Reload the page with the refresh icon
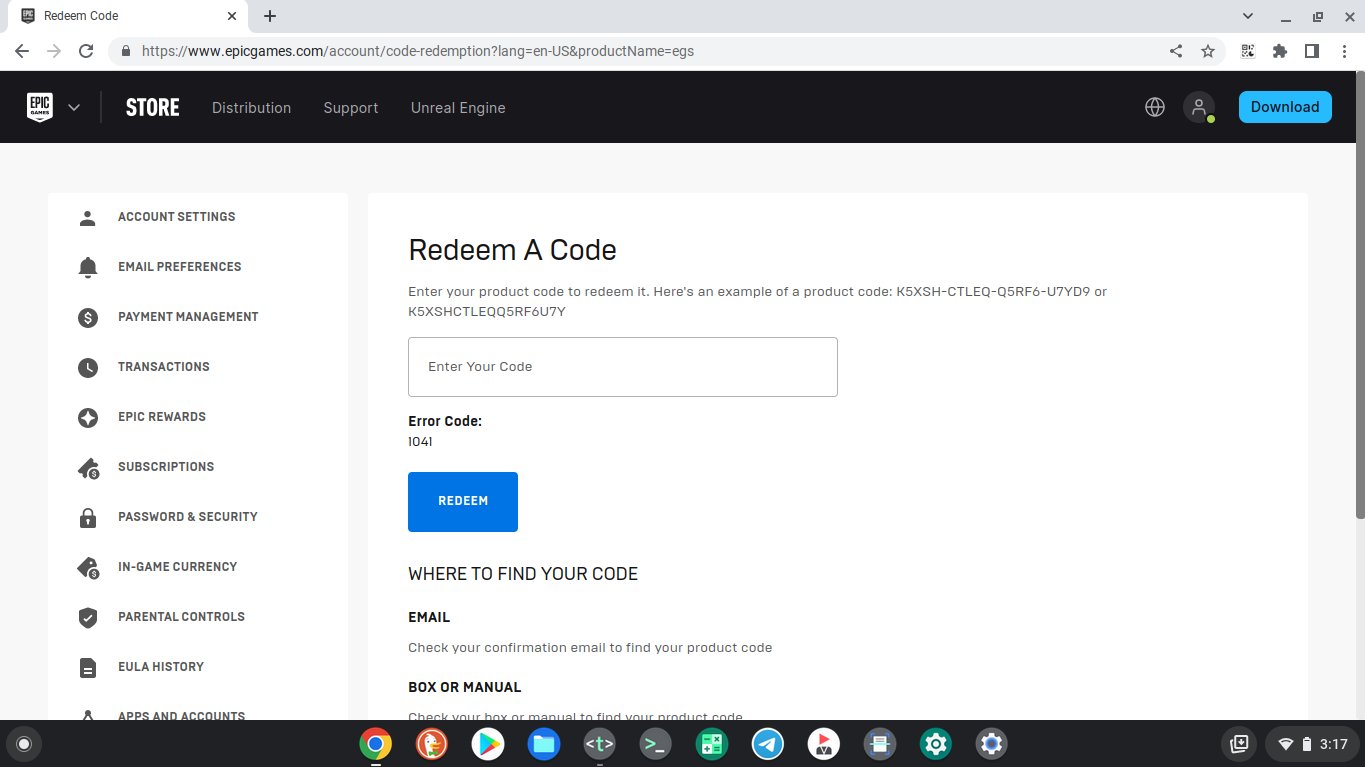 [x=86, y=51]
